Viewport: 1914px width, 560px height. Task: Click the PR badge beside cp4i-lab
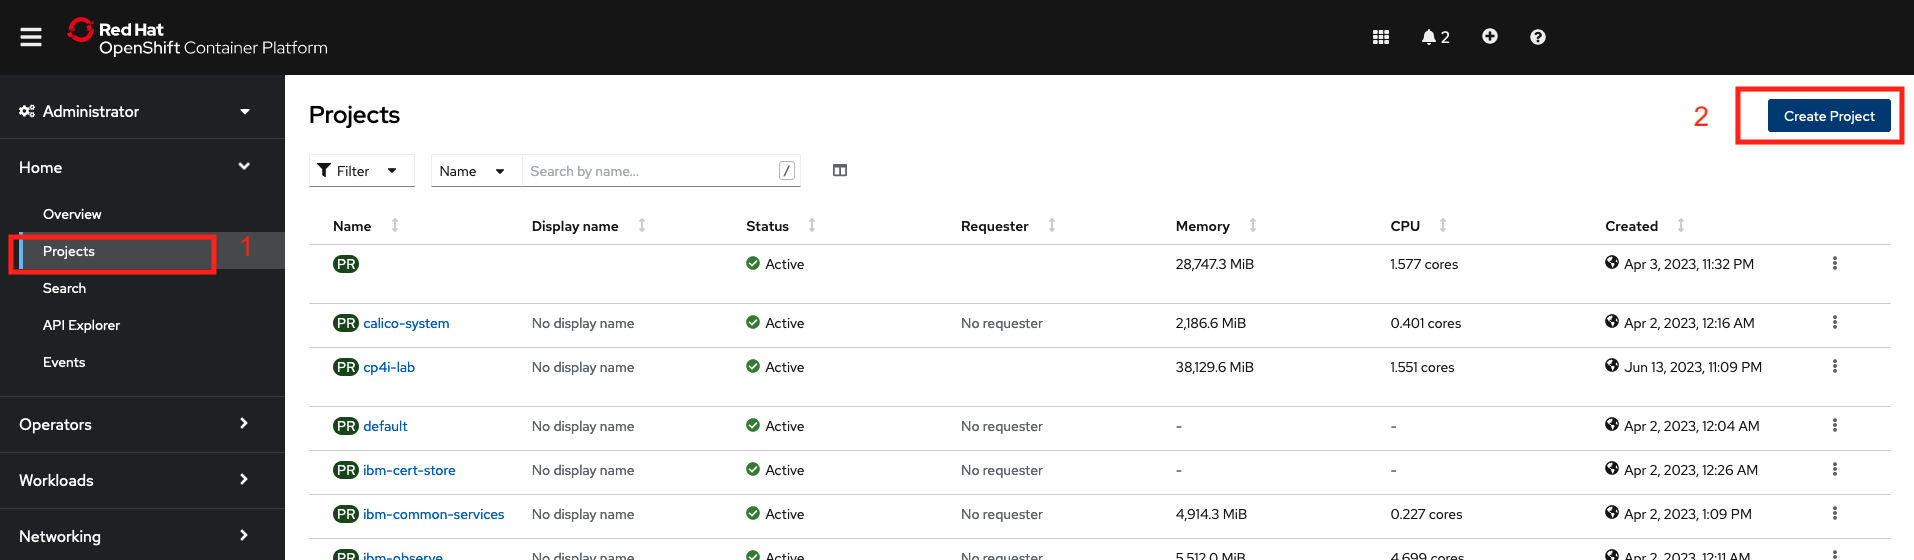click(x=346, y=367)
